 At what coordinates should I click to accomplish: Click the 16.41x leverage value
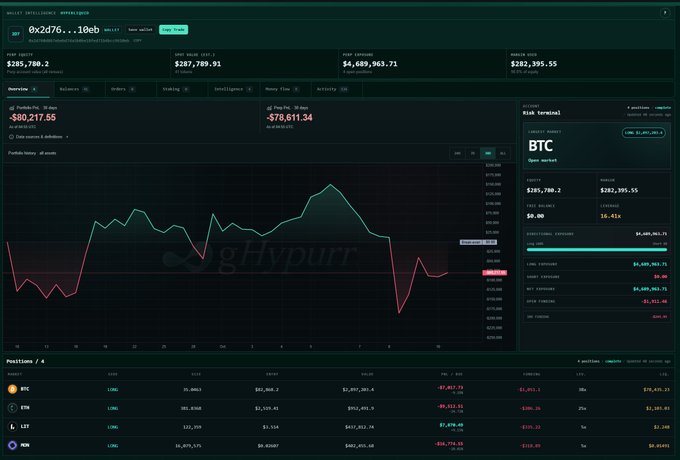[x=611, y=216]
